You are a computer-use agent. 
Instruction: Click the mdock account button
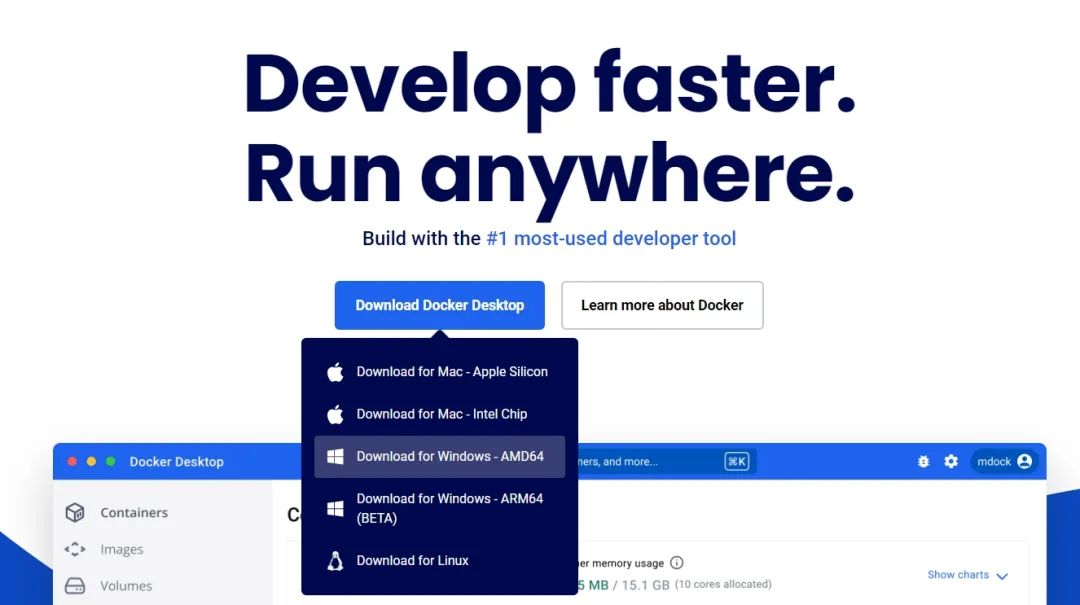point(1004,462)
